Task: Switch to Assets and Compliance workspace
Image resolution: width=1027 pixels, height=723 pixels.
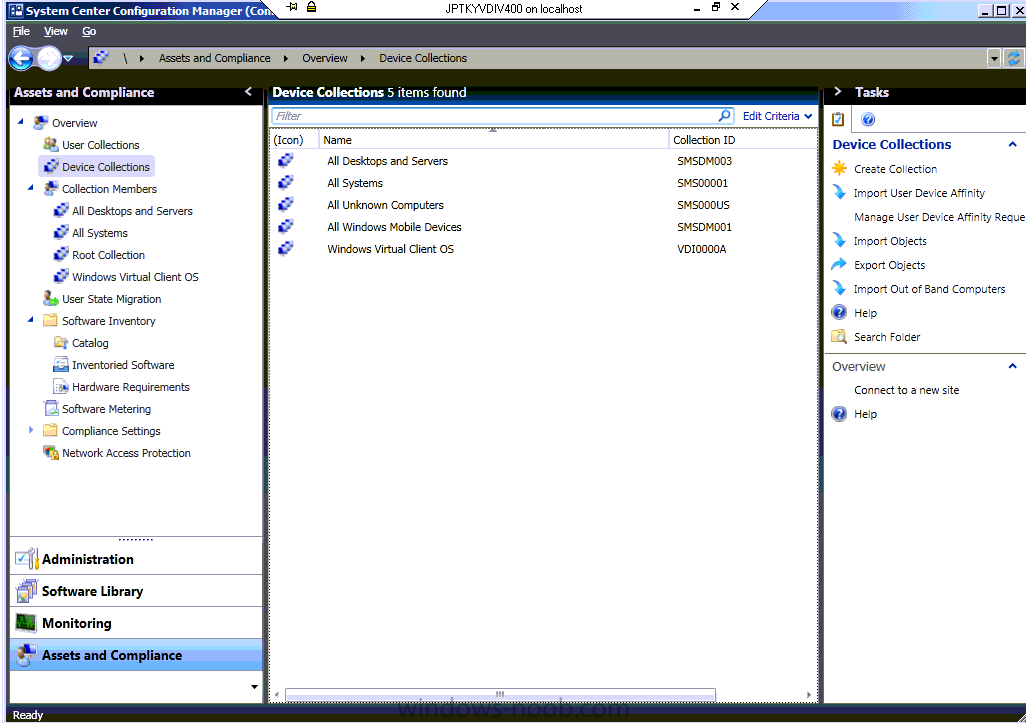Action: pyautogui.click(x=136, y=655)
